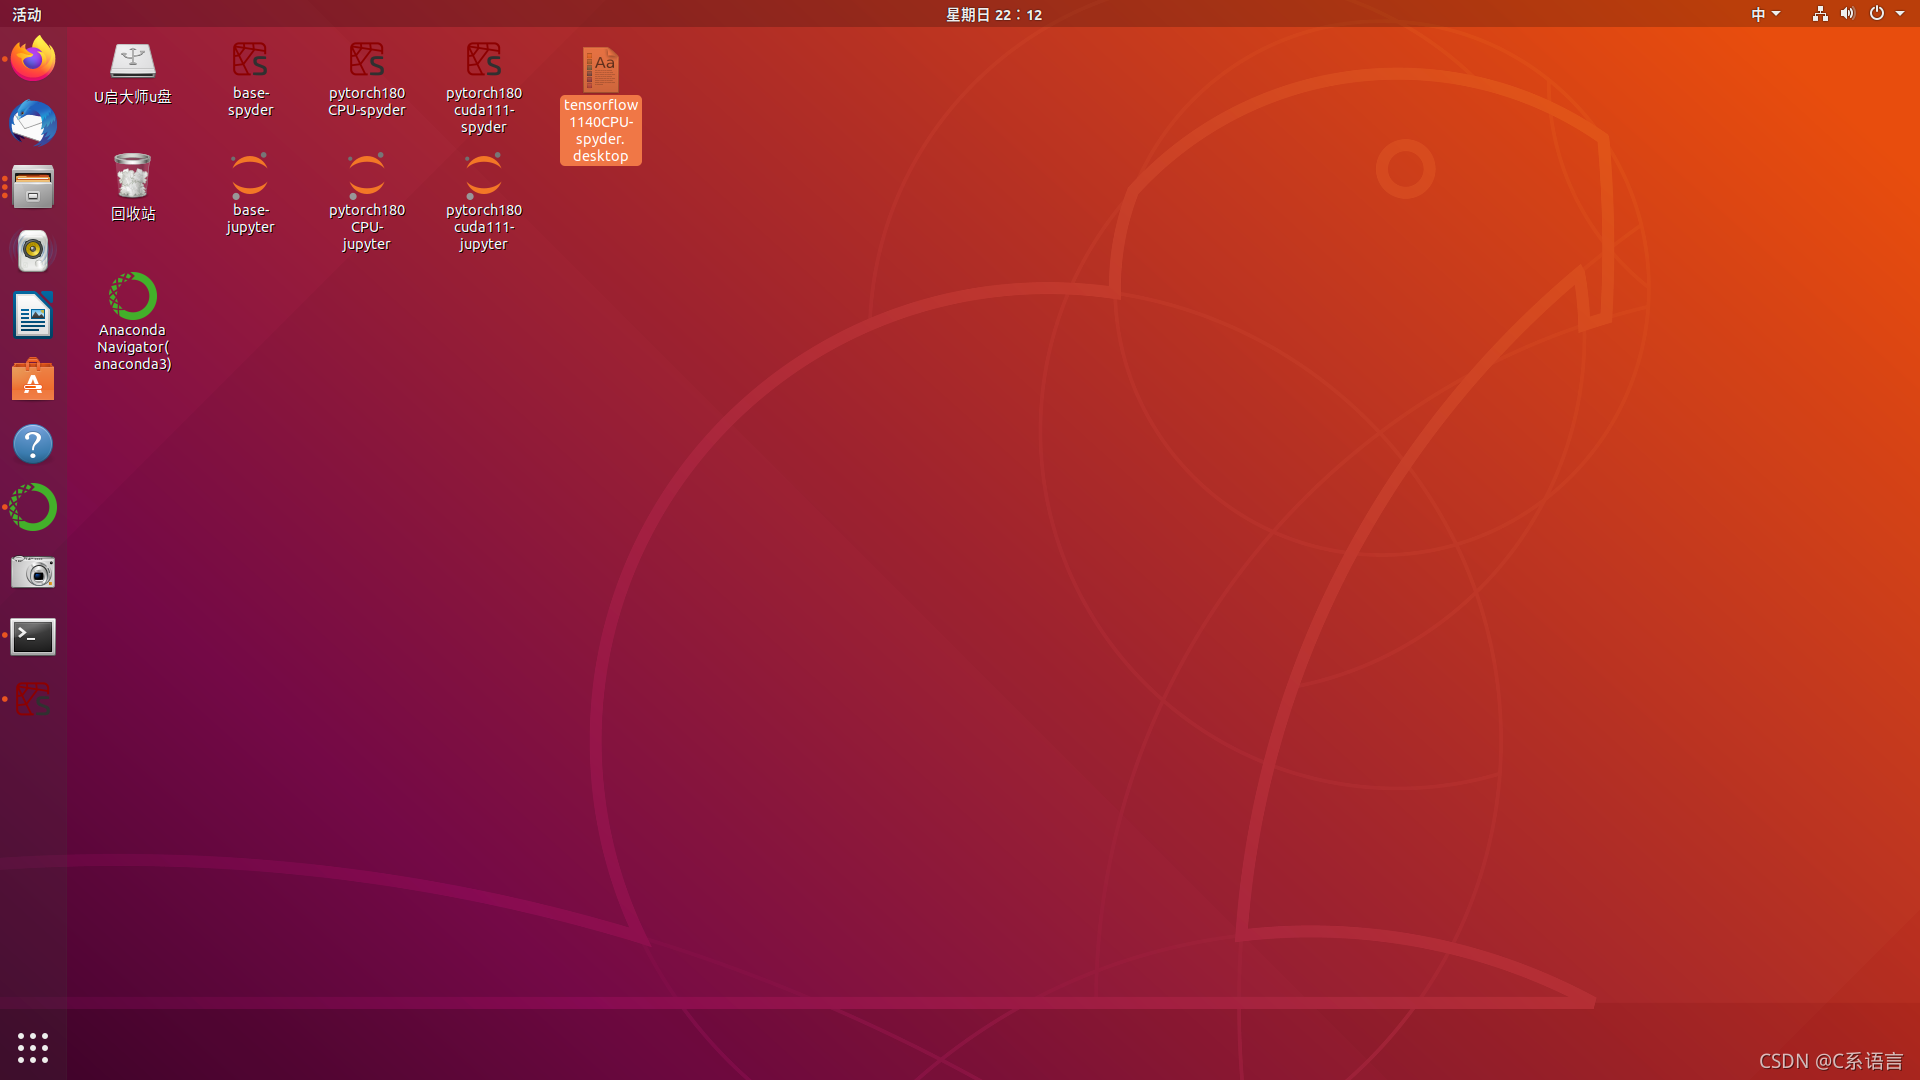Click the Spyder icon in the dock
This screenshot has width=1920, height=1080.
[33, 700]
